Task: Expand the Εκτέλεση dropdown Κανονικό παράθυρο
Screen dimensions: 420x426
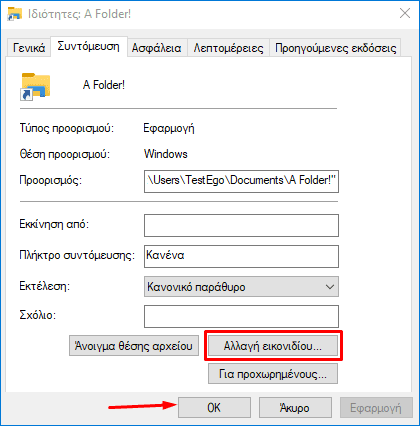Action: [x=241, y=287]
